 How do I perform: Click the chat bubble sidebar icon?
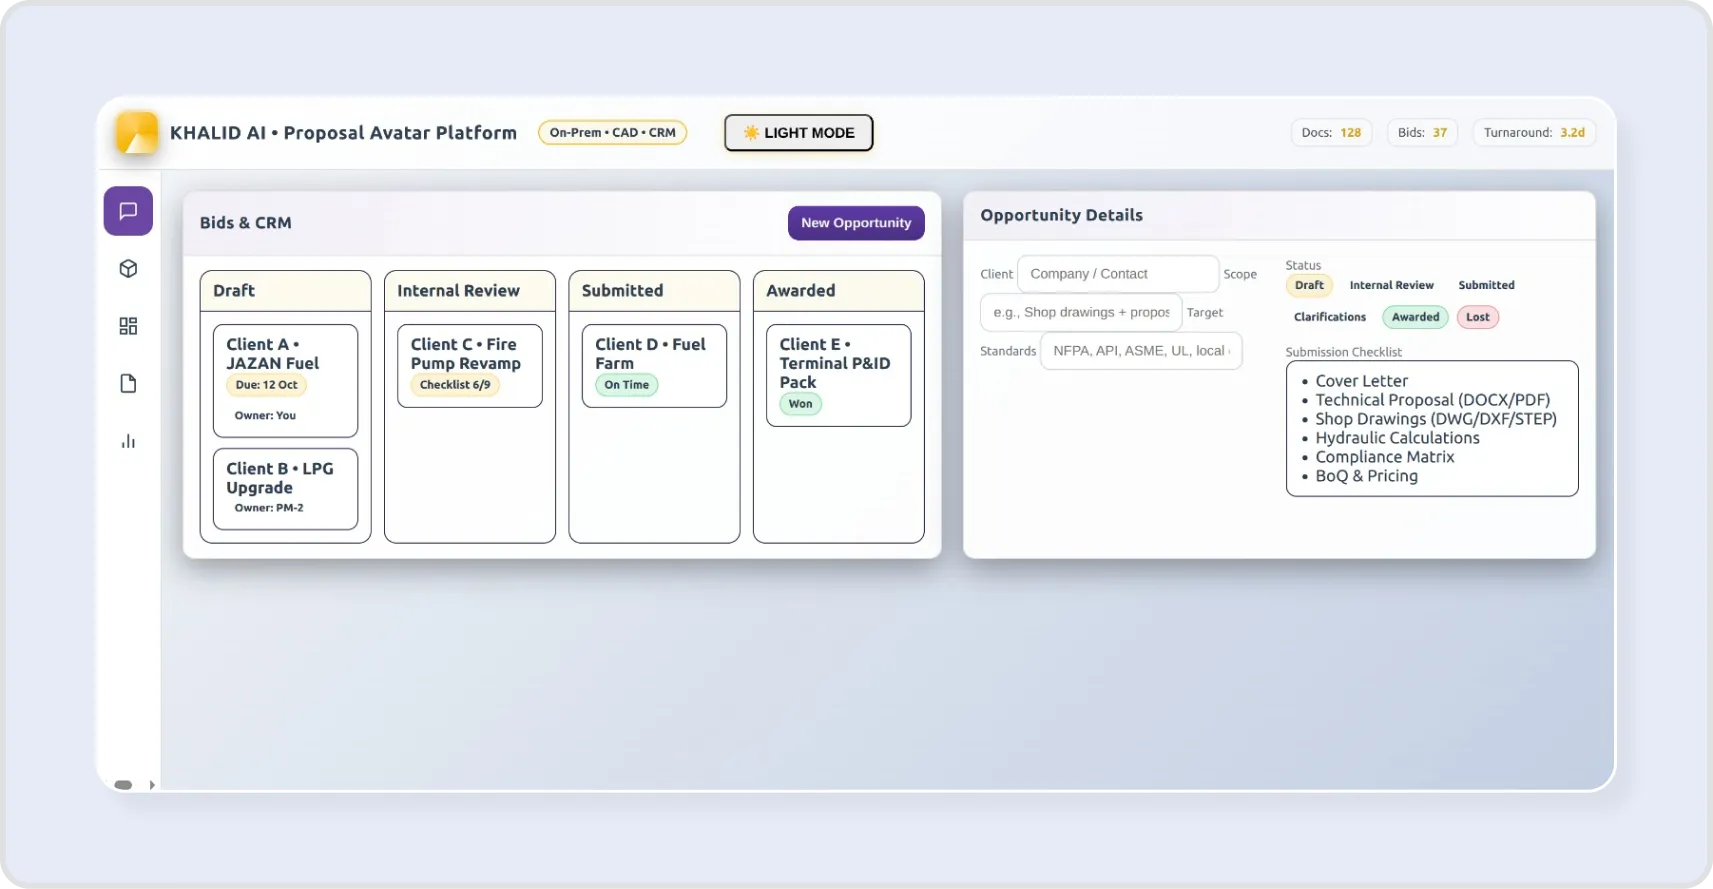pos(128,211)
